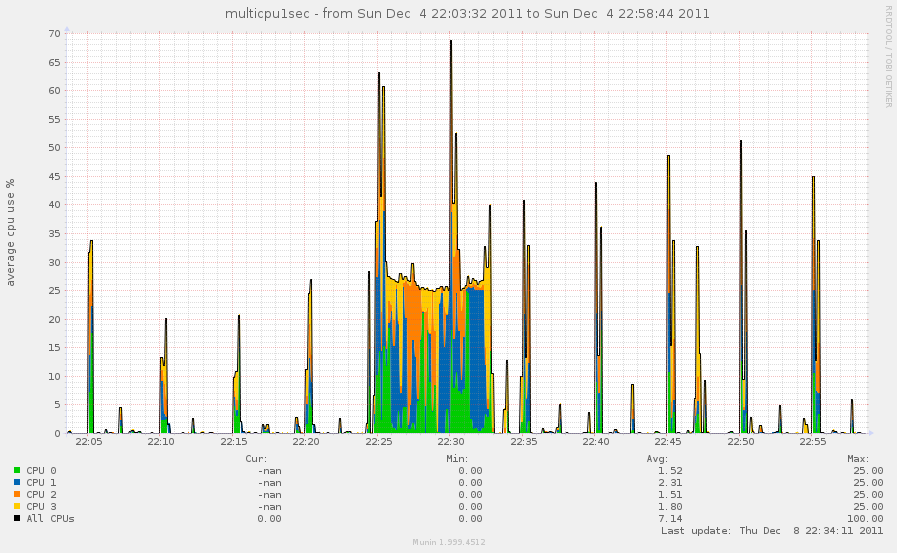Click the black All CPUs legend swatch
The width and height of the screenshot is (897, 553).
(x=17, y=518)
